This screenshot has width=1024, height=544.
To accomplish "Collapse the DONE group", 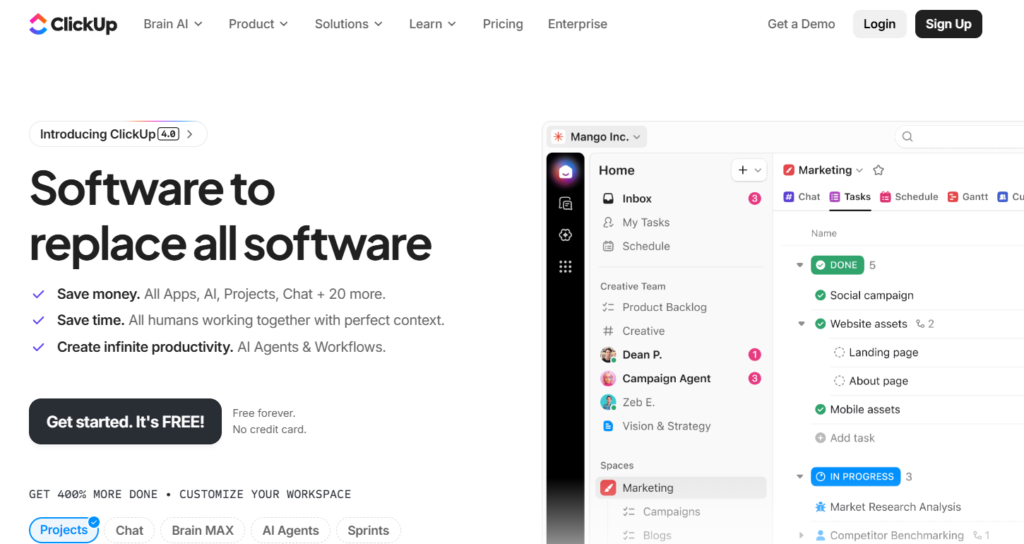I will tap(800, 265).
